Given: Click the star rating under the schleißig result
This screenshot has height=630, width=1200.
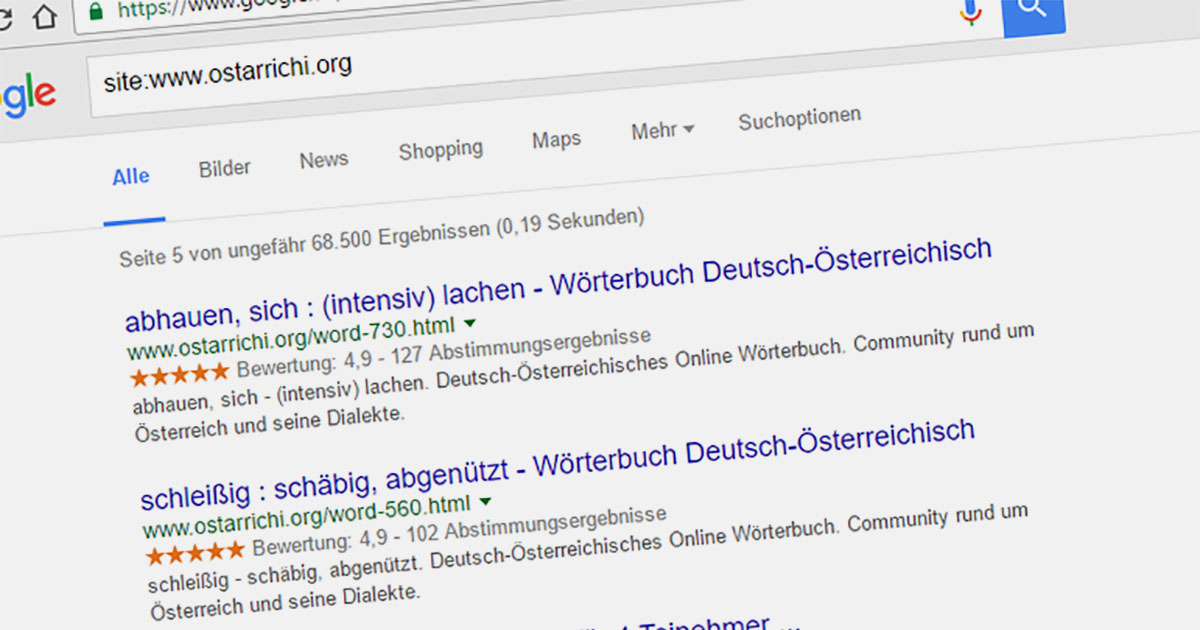Looking at the screenshot, I should point(194,551).
